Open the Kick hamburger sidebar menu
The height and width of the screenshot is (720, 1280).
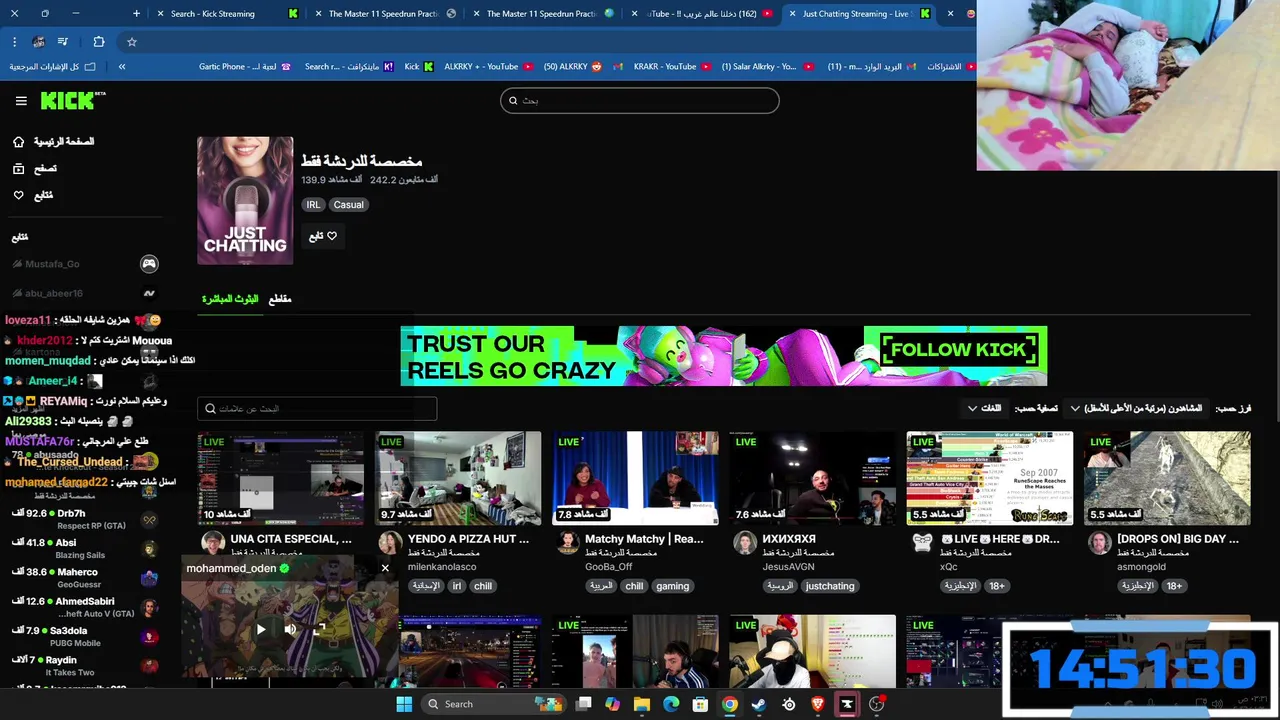[x=21, y=101]
